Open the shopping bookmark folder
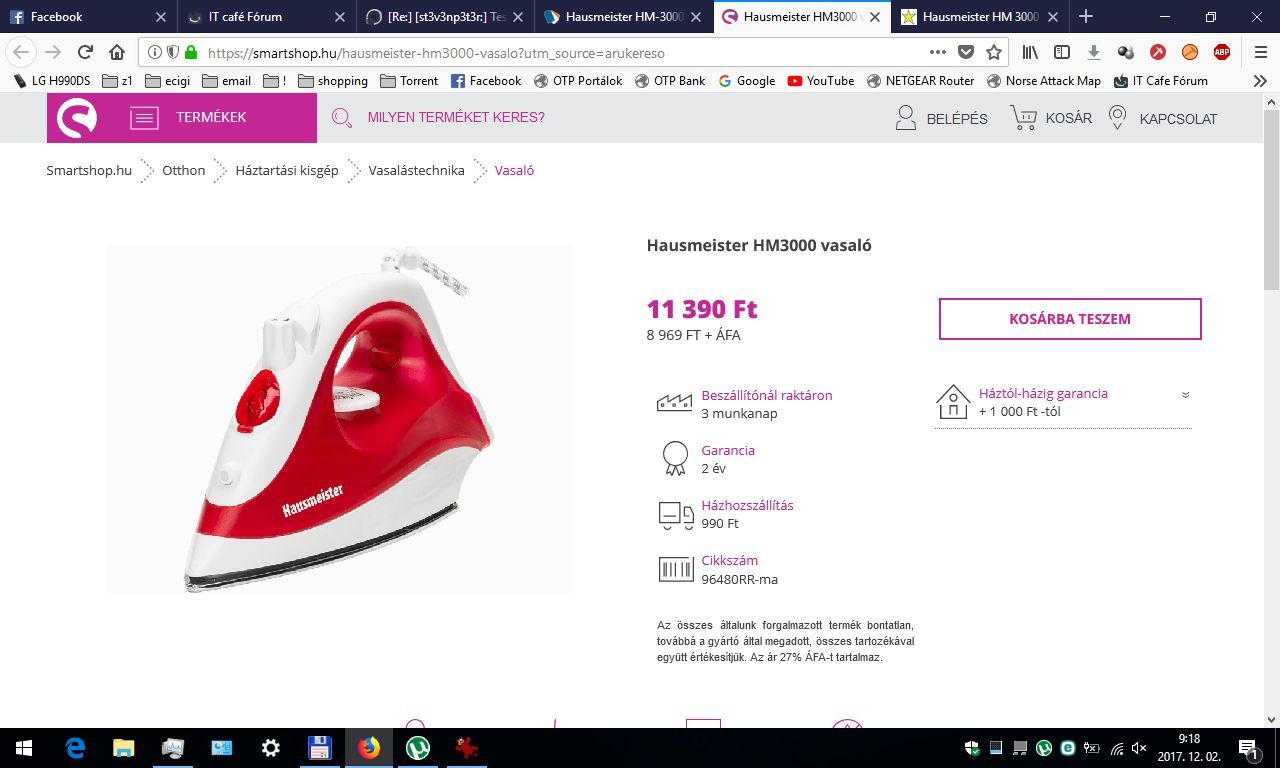This screenshot has width=1280, height=768. tap(333, 81)
